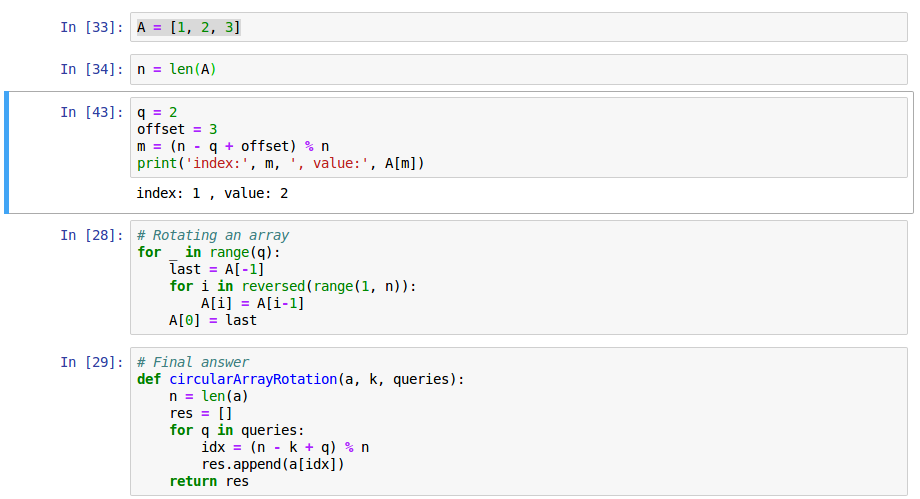
Task: Click the line 'last = A[-1]'
Action: tap(217, 269)
